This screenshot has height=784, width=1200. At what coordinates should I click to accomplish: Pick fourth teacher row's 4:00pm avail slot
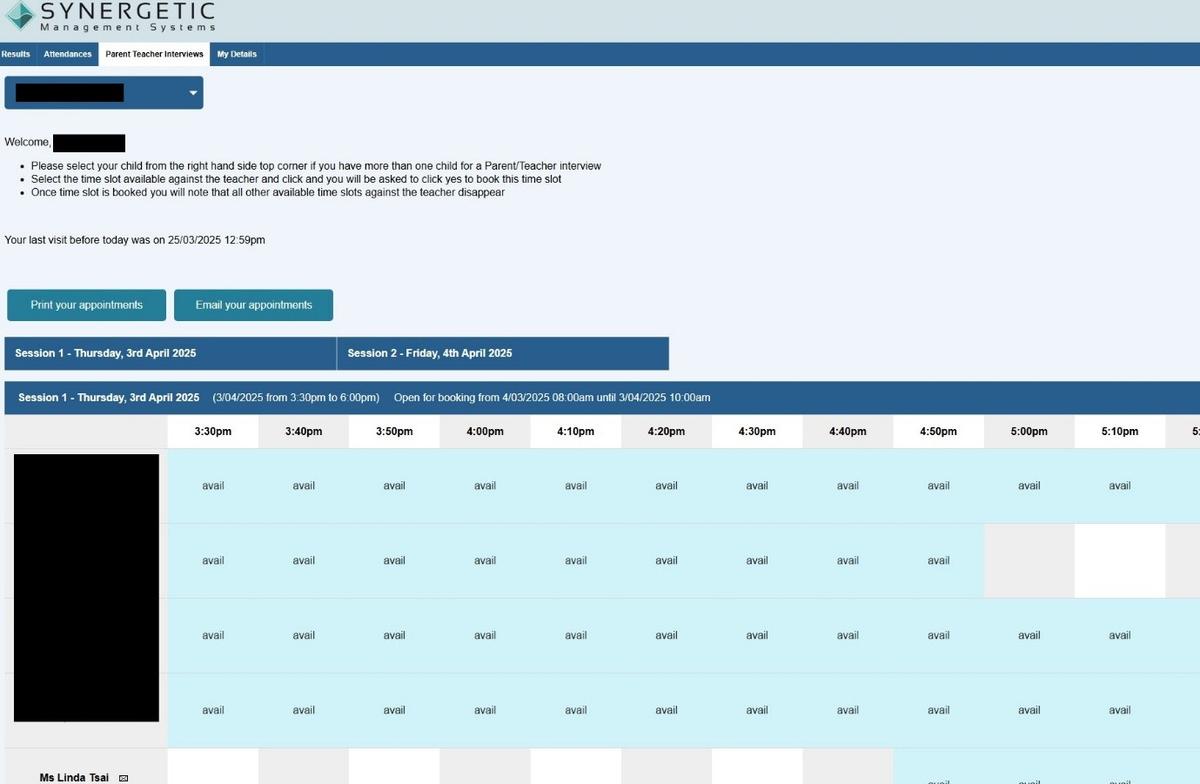click(485, 710)
